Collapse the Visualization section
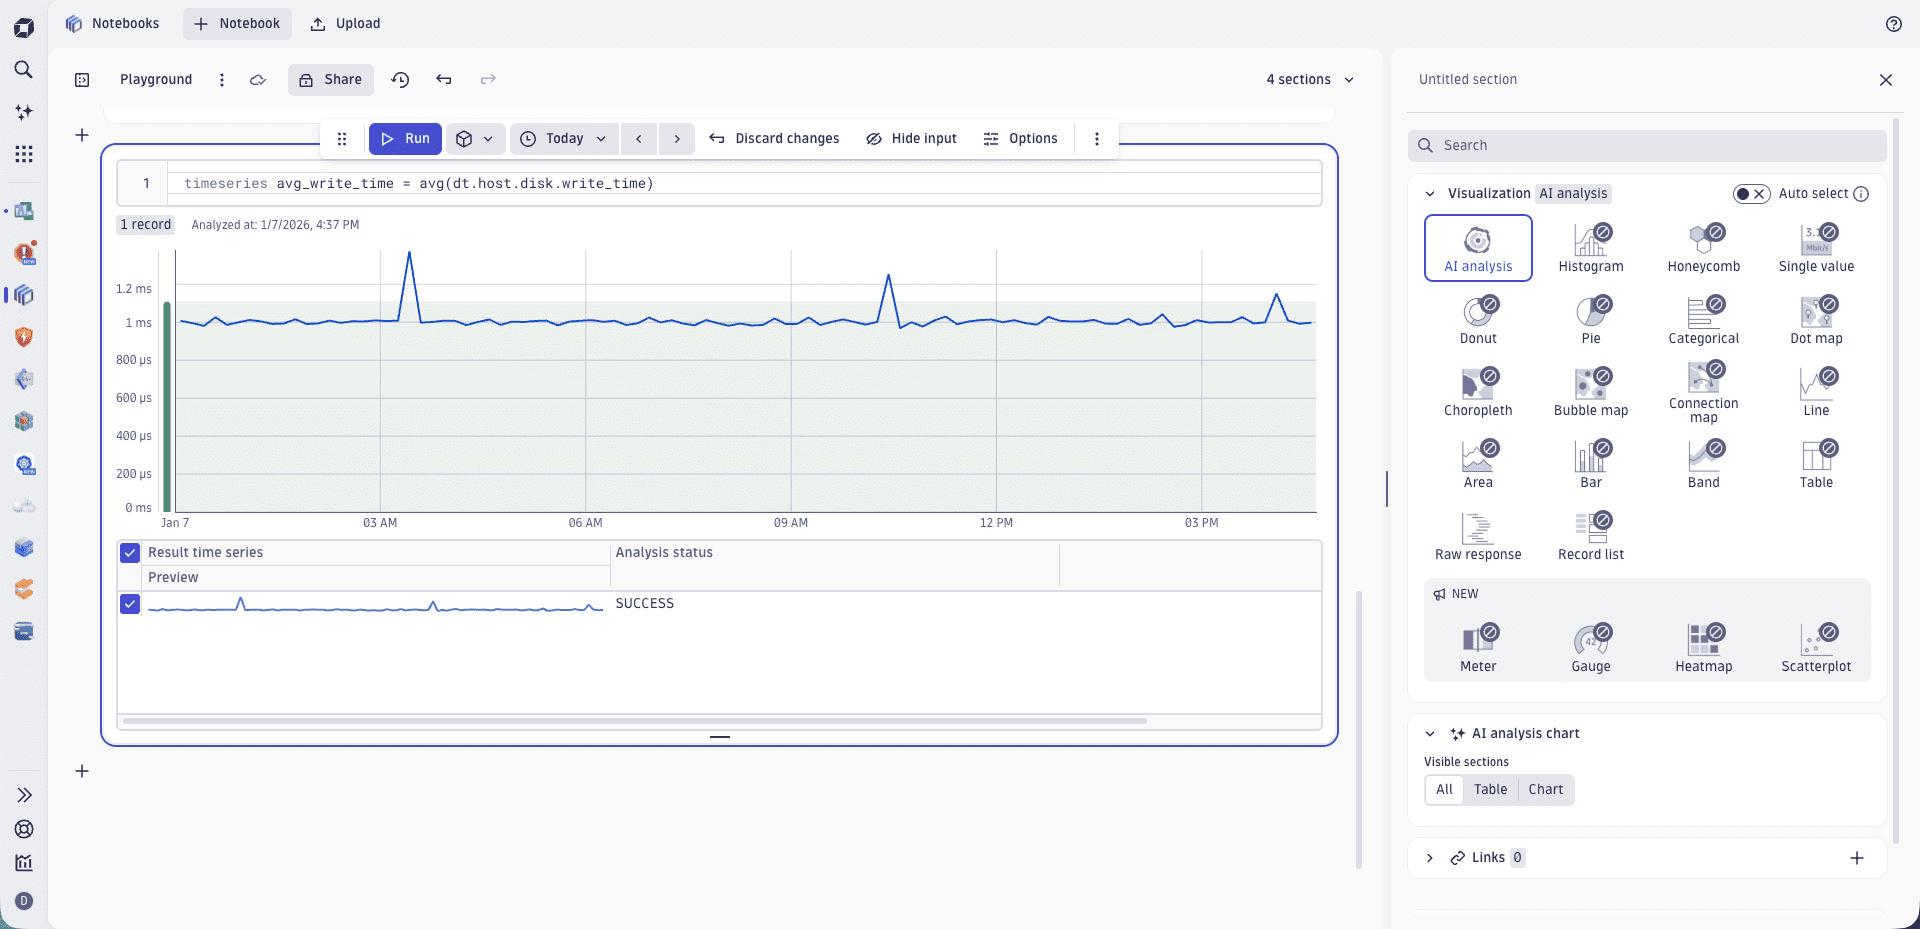The image size is (1920, 929). click(1429, 193)
